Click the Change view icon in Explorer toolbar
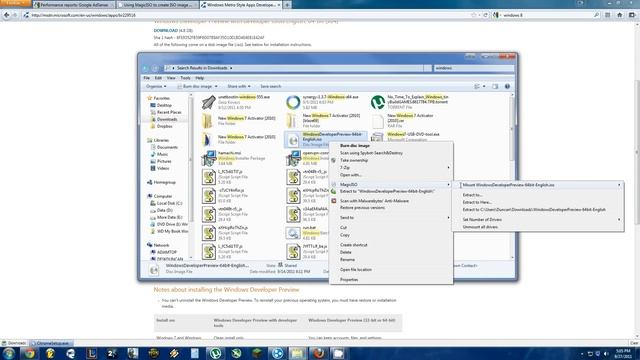This screenshot has height=360, width=640. pyautogui.click(x=477, y=87)
